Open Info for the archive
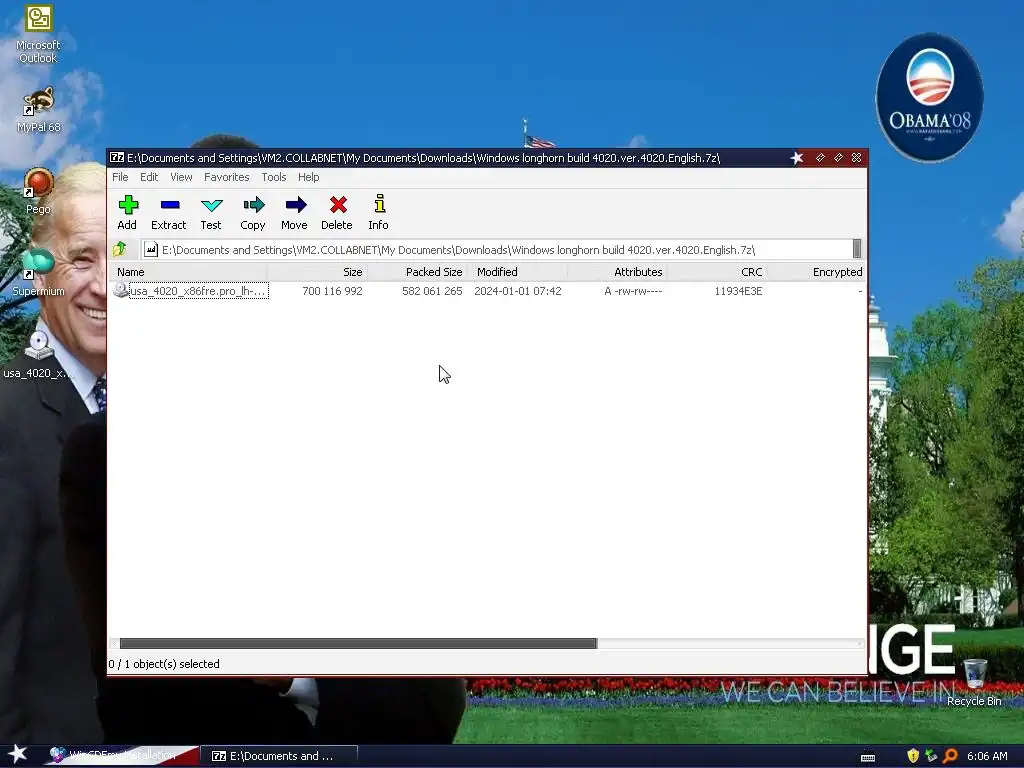Screen dimensions: 1024x768 pos(379,212)
